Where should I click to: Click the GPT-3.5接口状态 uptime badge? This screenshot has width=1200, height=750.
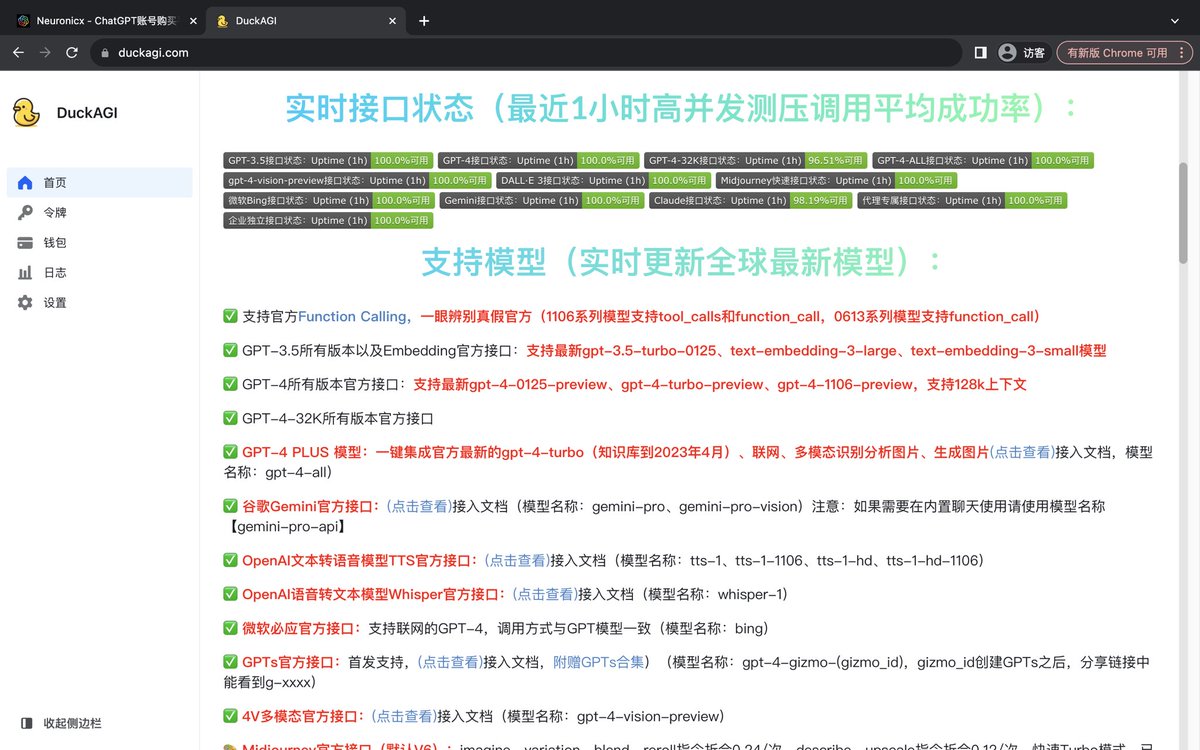[329, 160]
